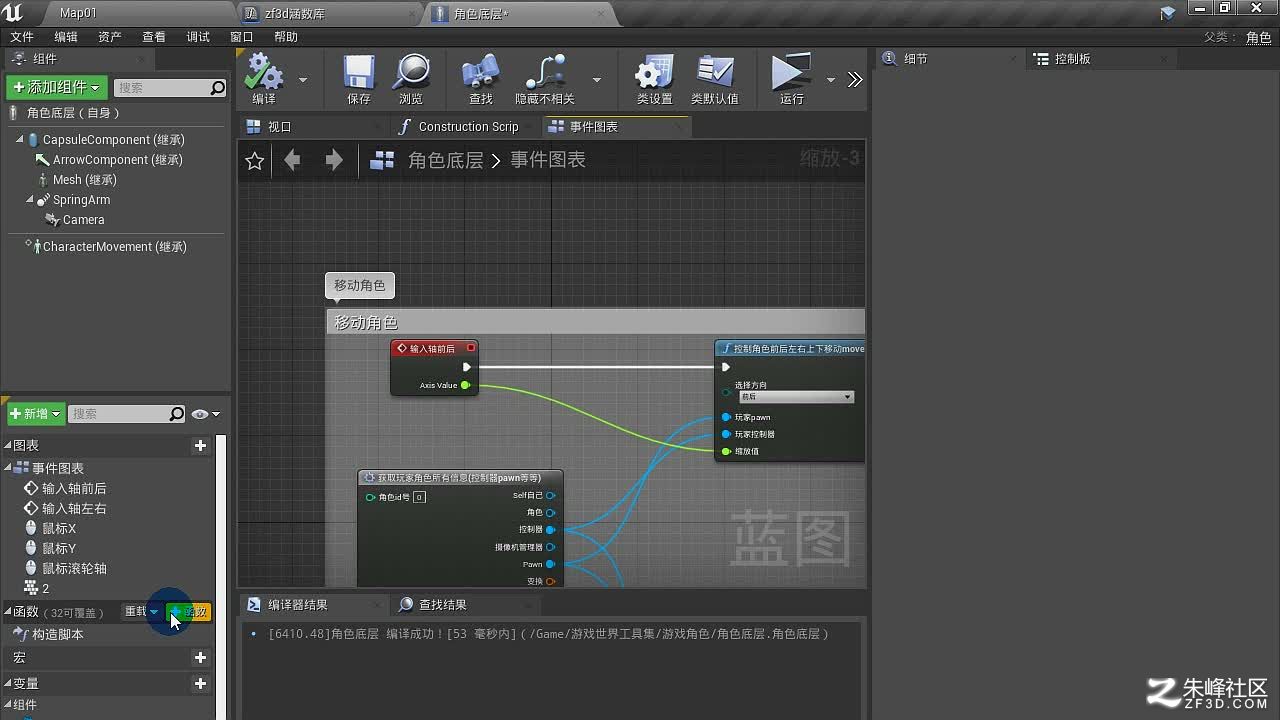The image size is (1280, 720).
Task: Run the game with 运行 button
Action: click(791, 78)
